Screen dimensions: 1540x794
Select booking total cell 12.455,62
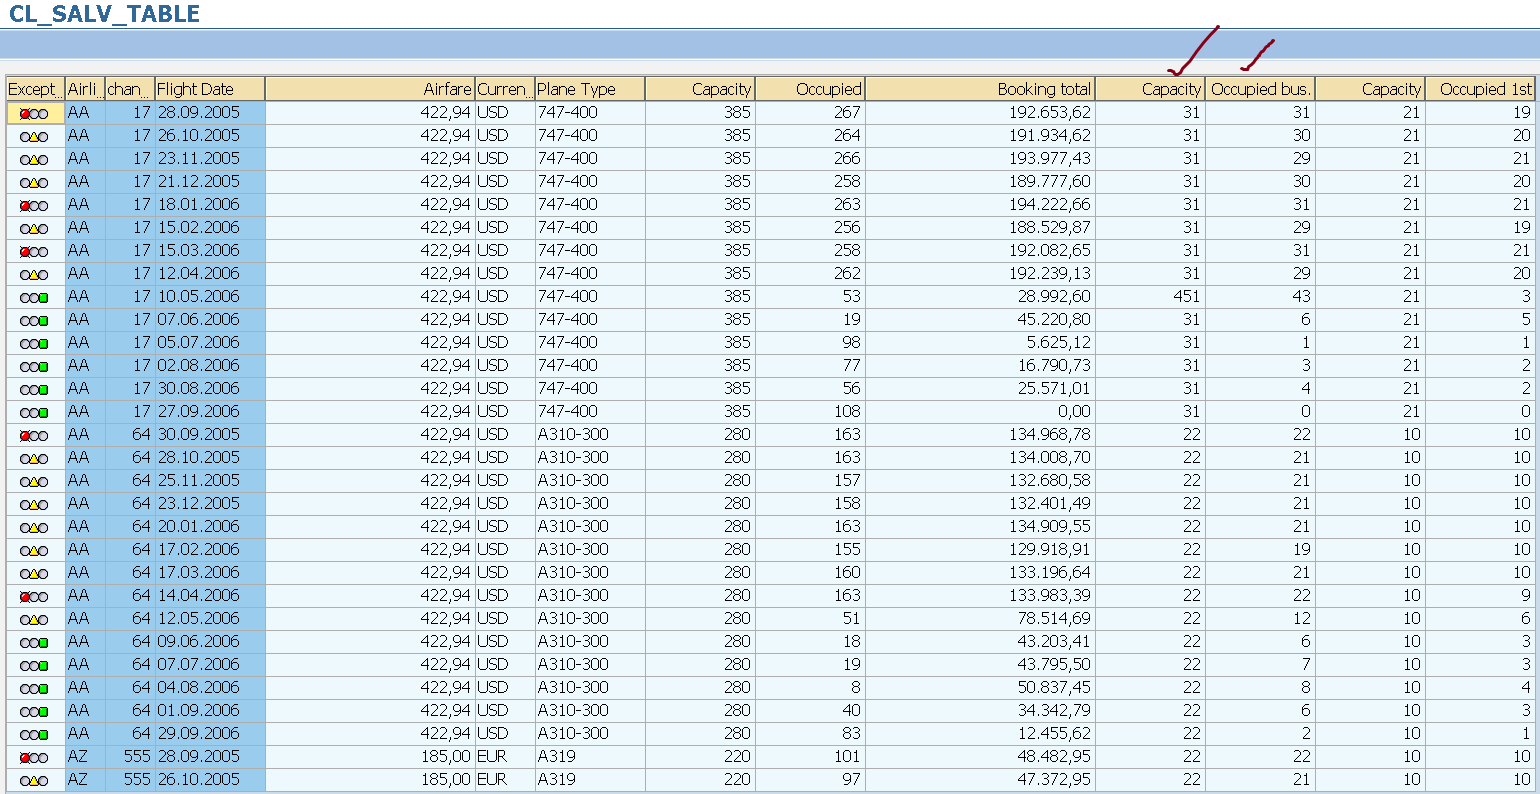pos(980,734)
